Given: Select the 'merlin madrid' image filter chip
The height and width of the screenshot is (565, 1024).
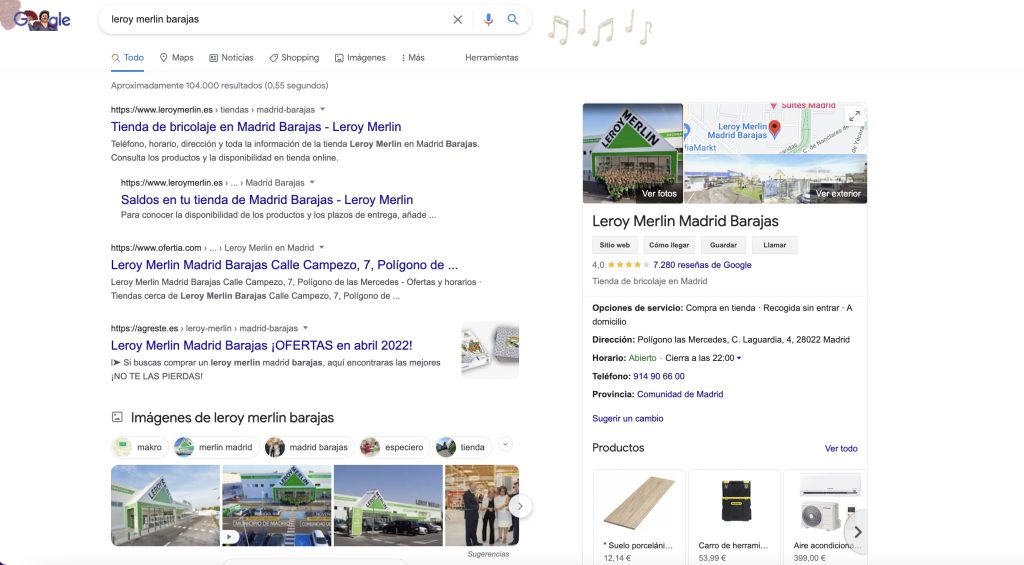Looking at the screenshot, I should [216, 447].
